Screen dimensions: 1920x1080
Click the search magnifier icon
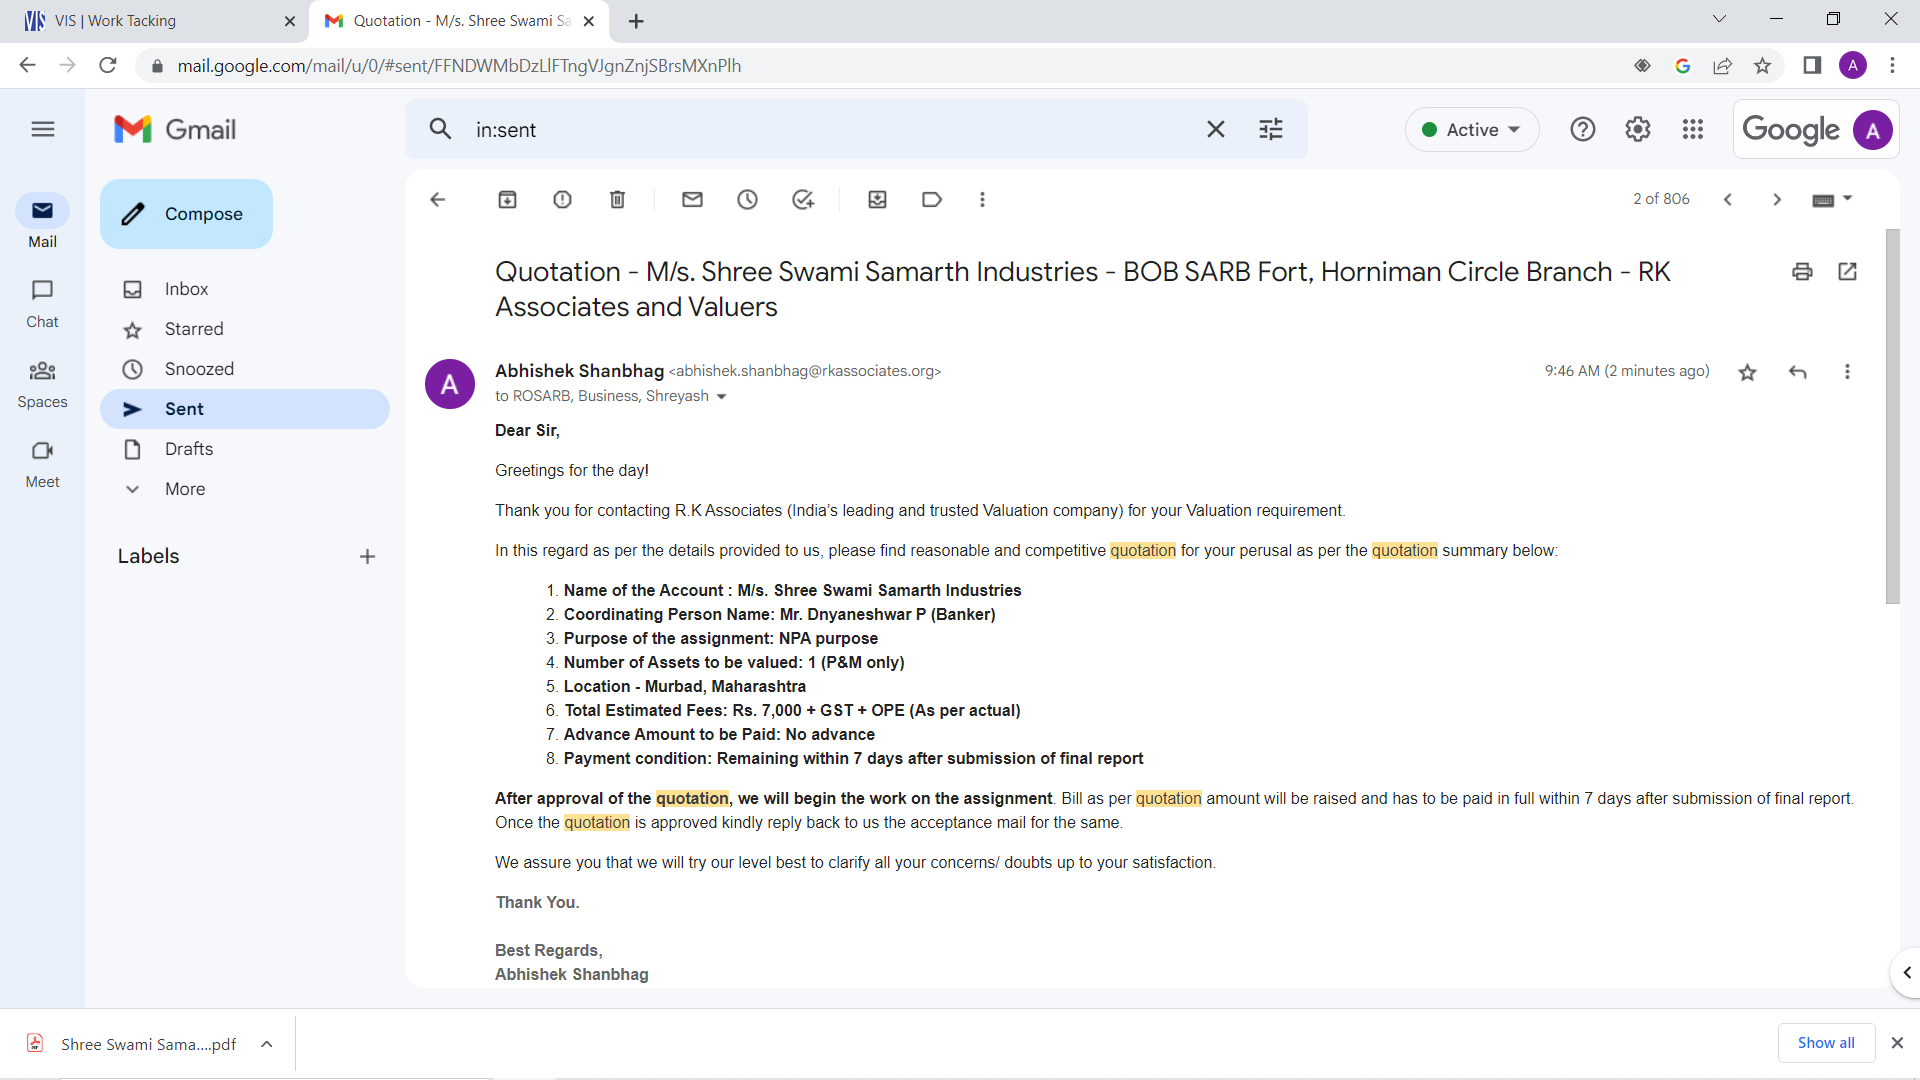(x=440, y=129)
